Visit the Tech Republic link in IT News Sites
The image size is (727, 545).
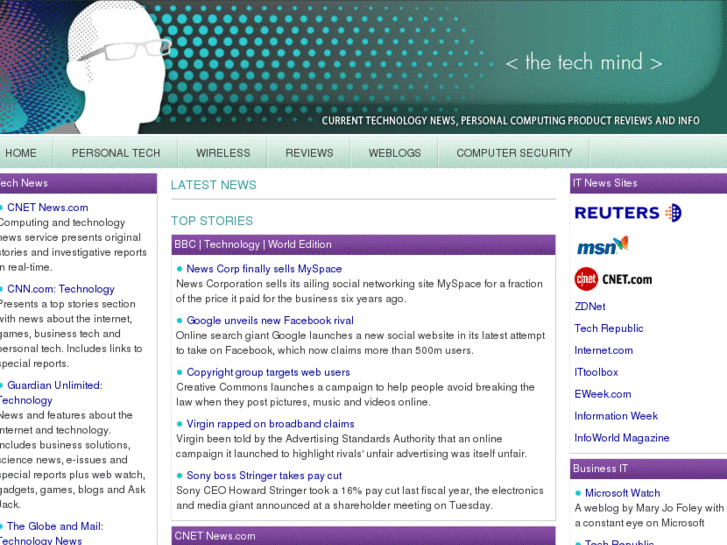609,328
